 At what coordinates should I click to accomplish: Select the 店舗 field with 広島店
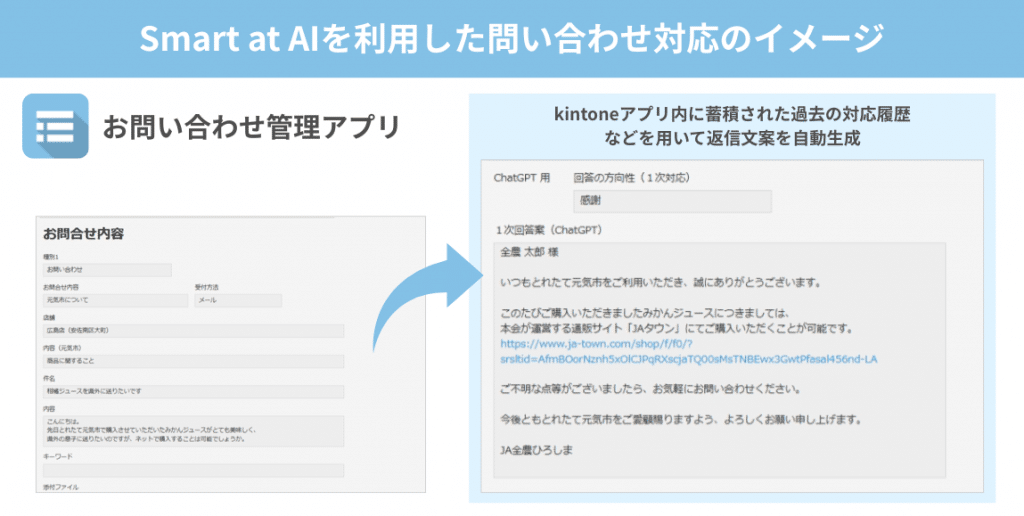[193, 331]
